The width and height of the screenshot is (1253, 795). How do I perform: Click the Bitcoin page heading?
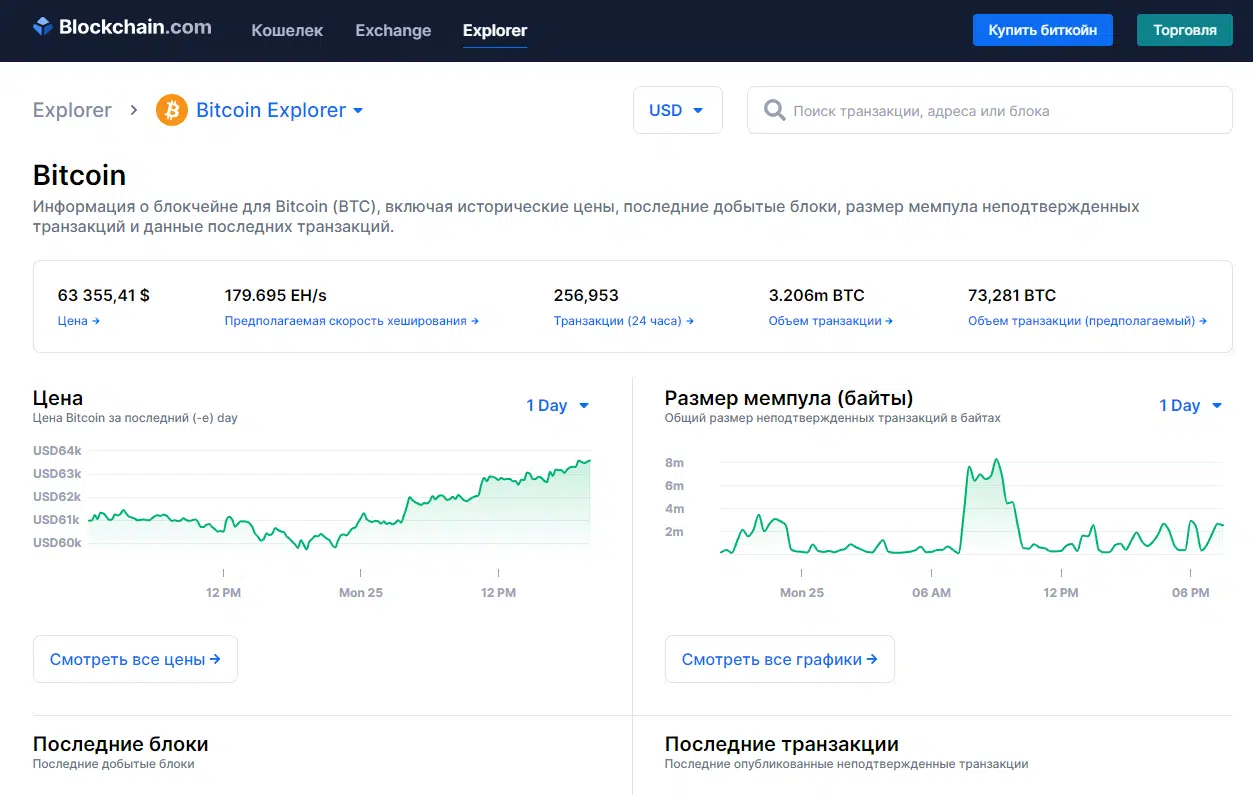(x=80, y=175)
